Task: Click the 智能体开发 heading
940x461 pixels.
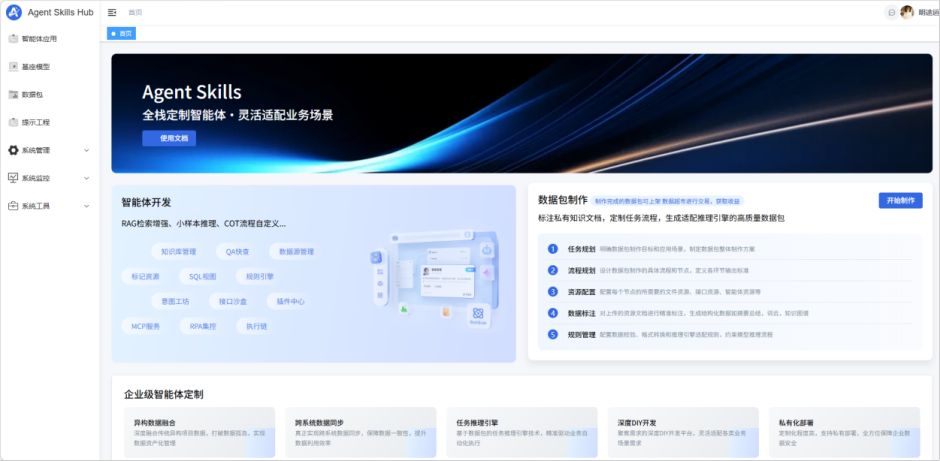Action: pyautogui.click(x=146, y=203)
